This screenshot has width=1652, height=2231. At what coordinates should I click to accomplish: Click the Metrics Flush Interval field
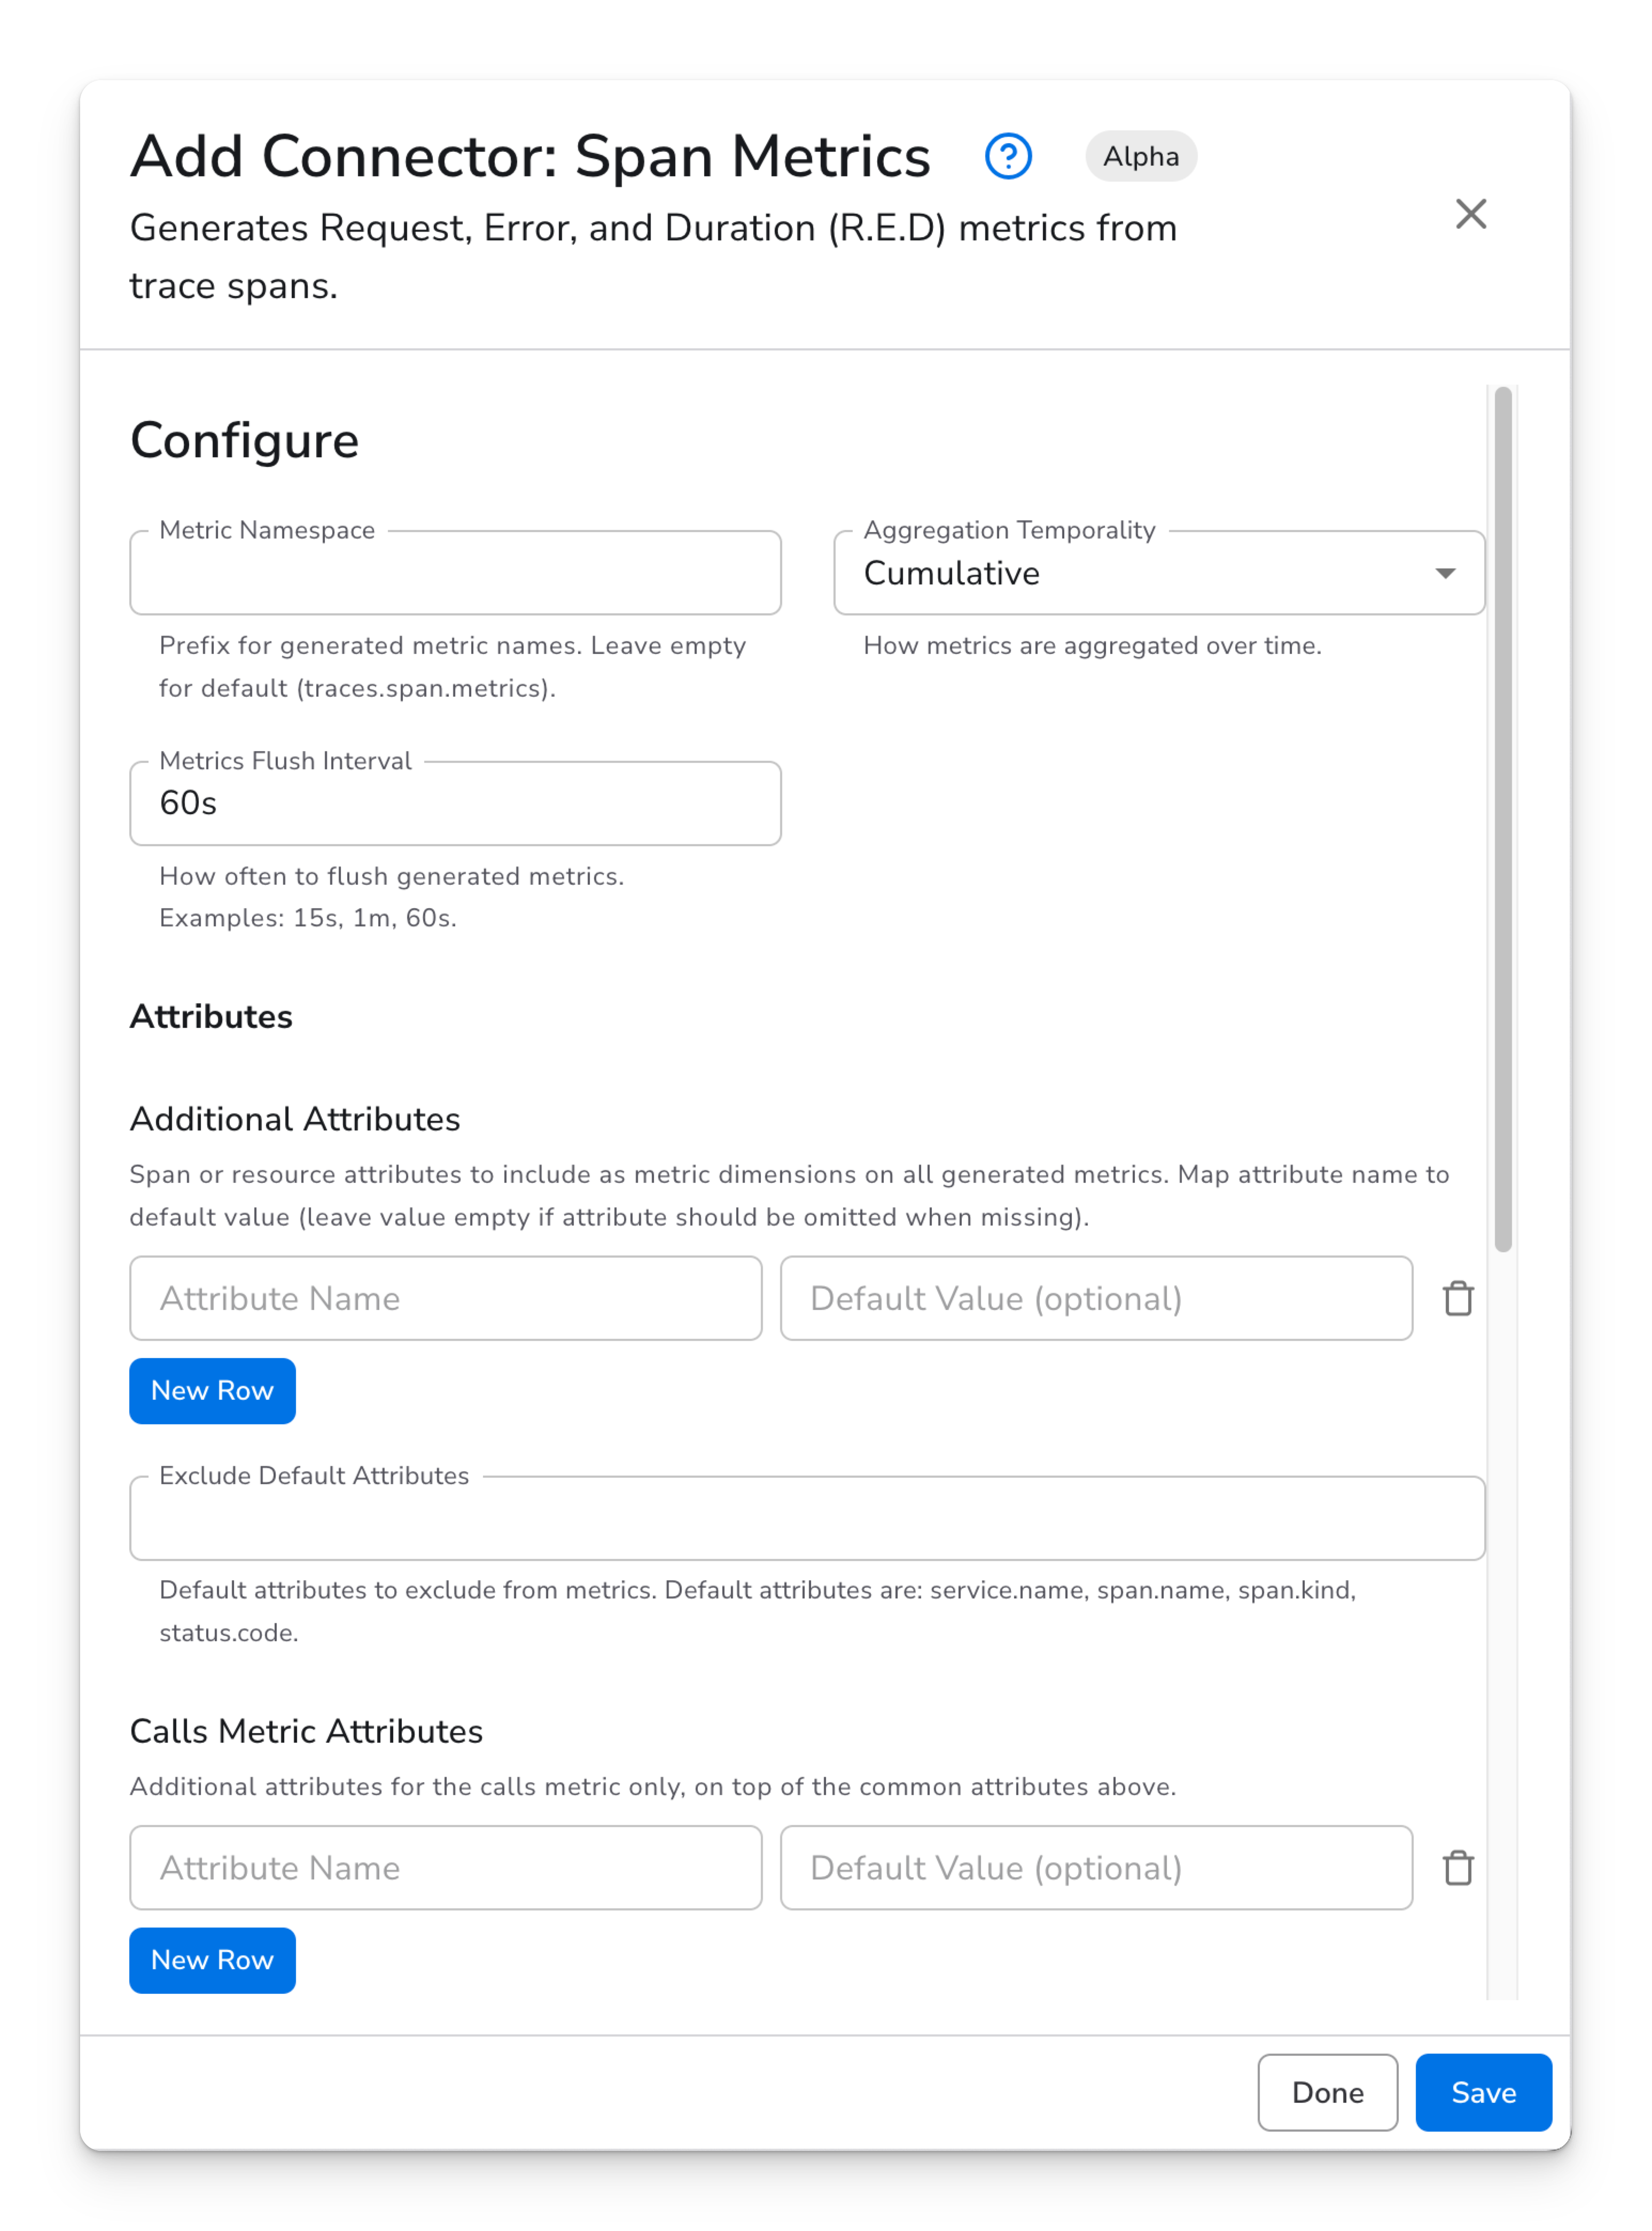[x=455, y=803]
